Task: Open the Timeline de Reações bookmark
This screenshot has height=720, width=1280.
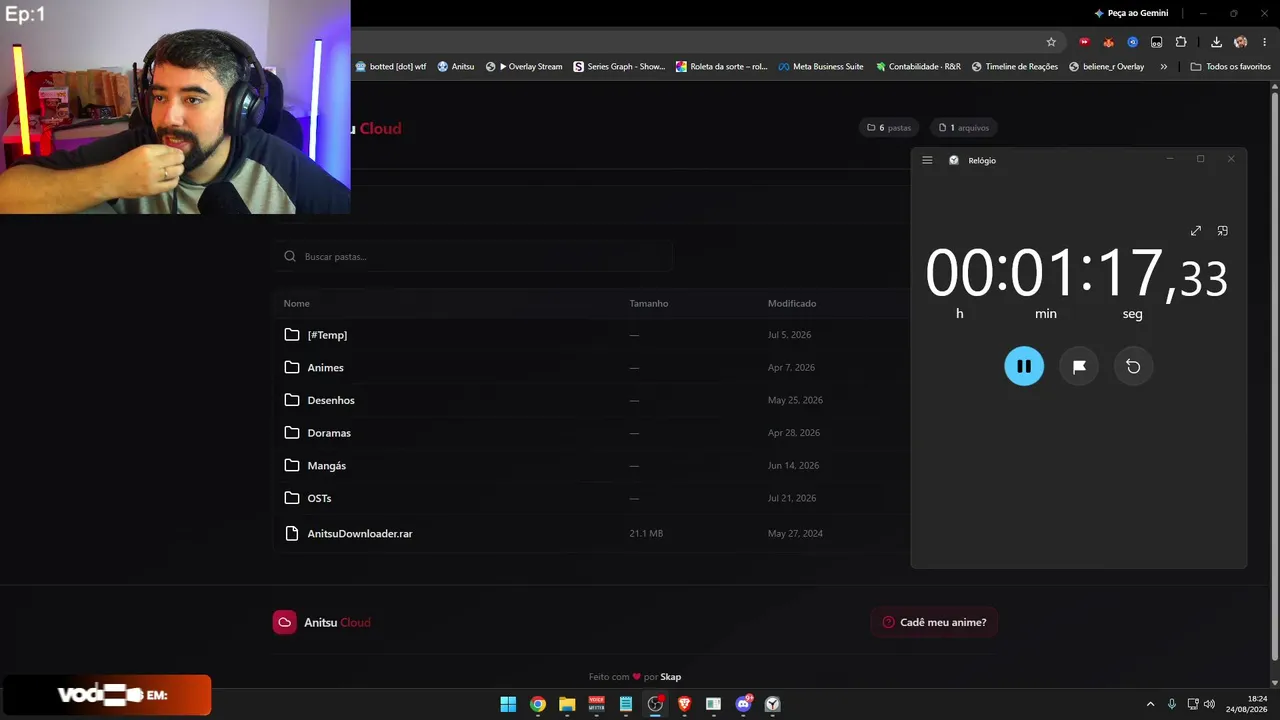Action: [1014, 67]
